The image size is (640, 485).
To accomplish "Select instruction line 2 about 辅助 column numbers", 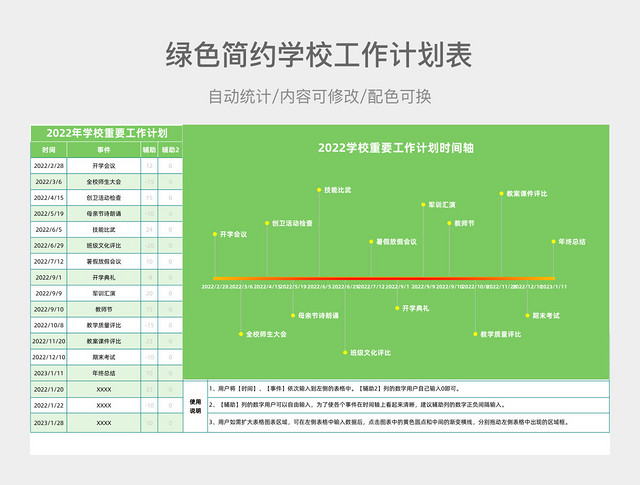I will [x=409, y=405].
